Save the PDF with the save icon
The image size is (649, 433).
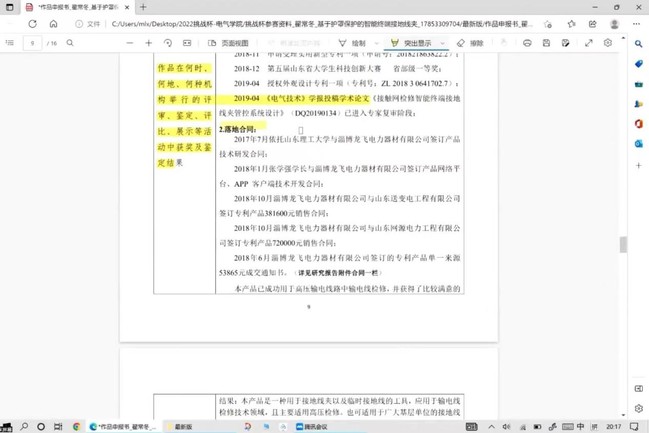click(546, 43)
